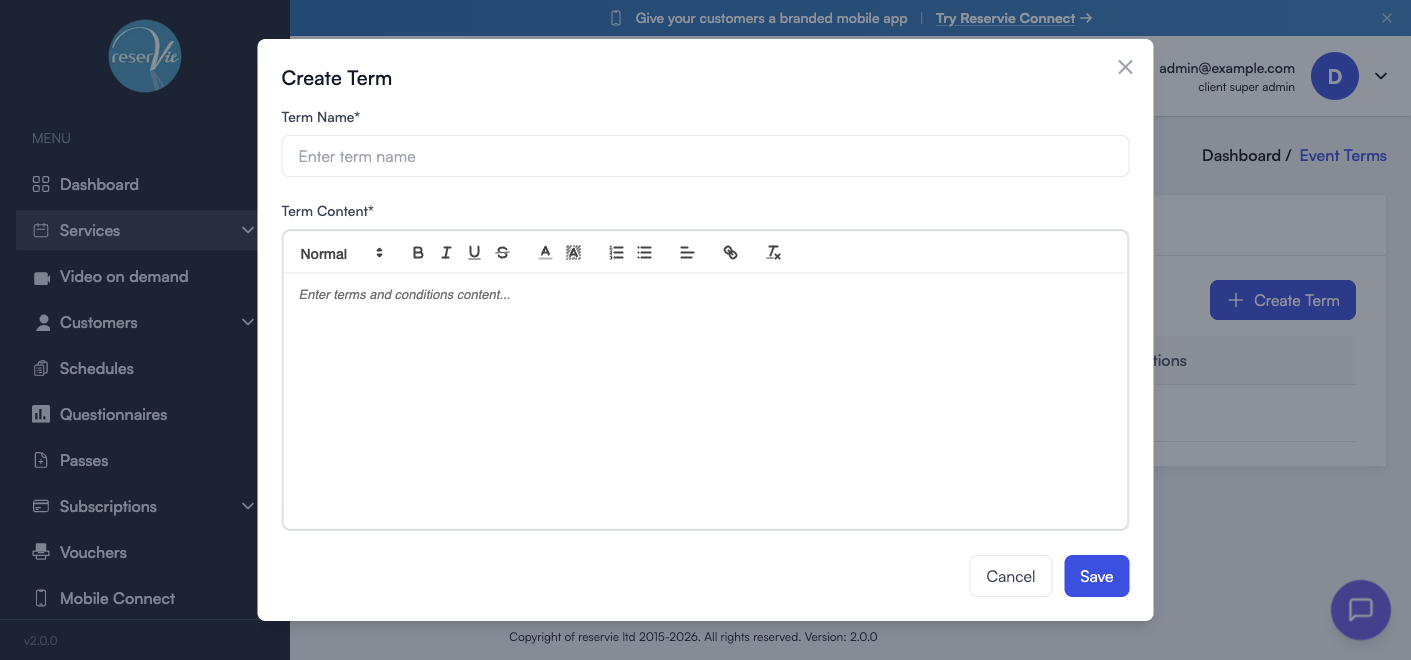
Task: Click the Reservie logo
Action: [x=145, y=56]
